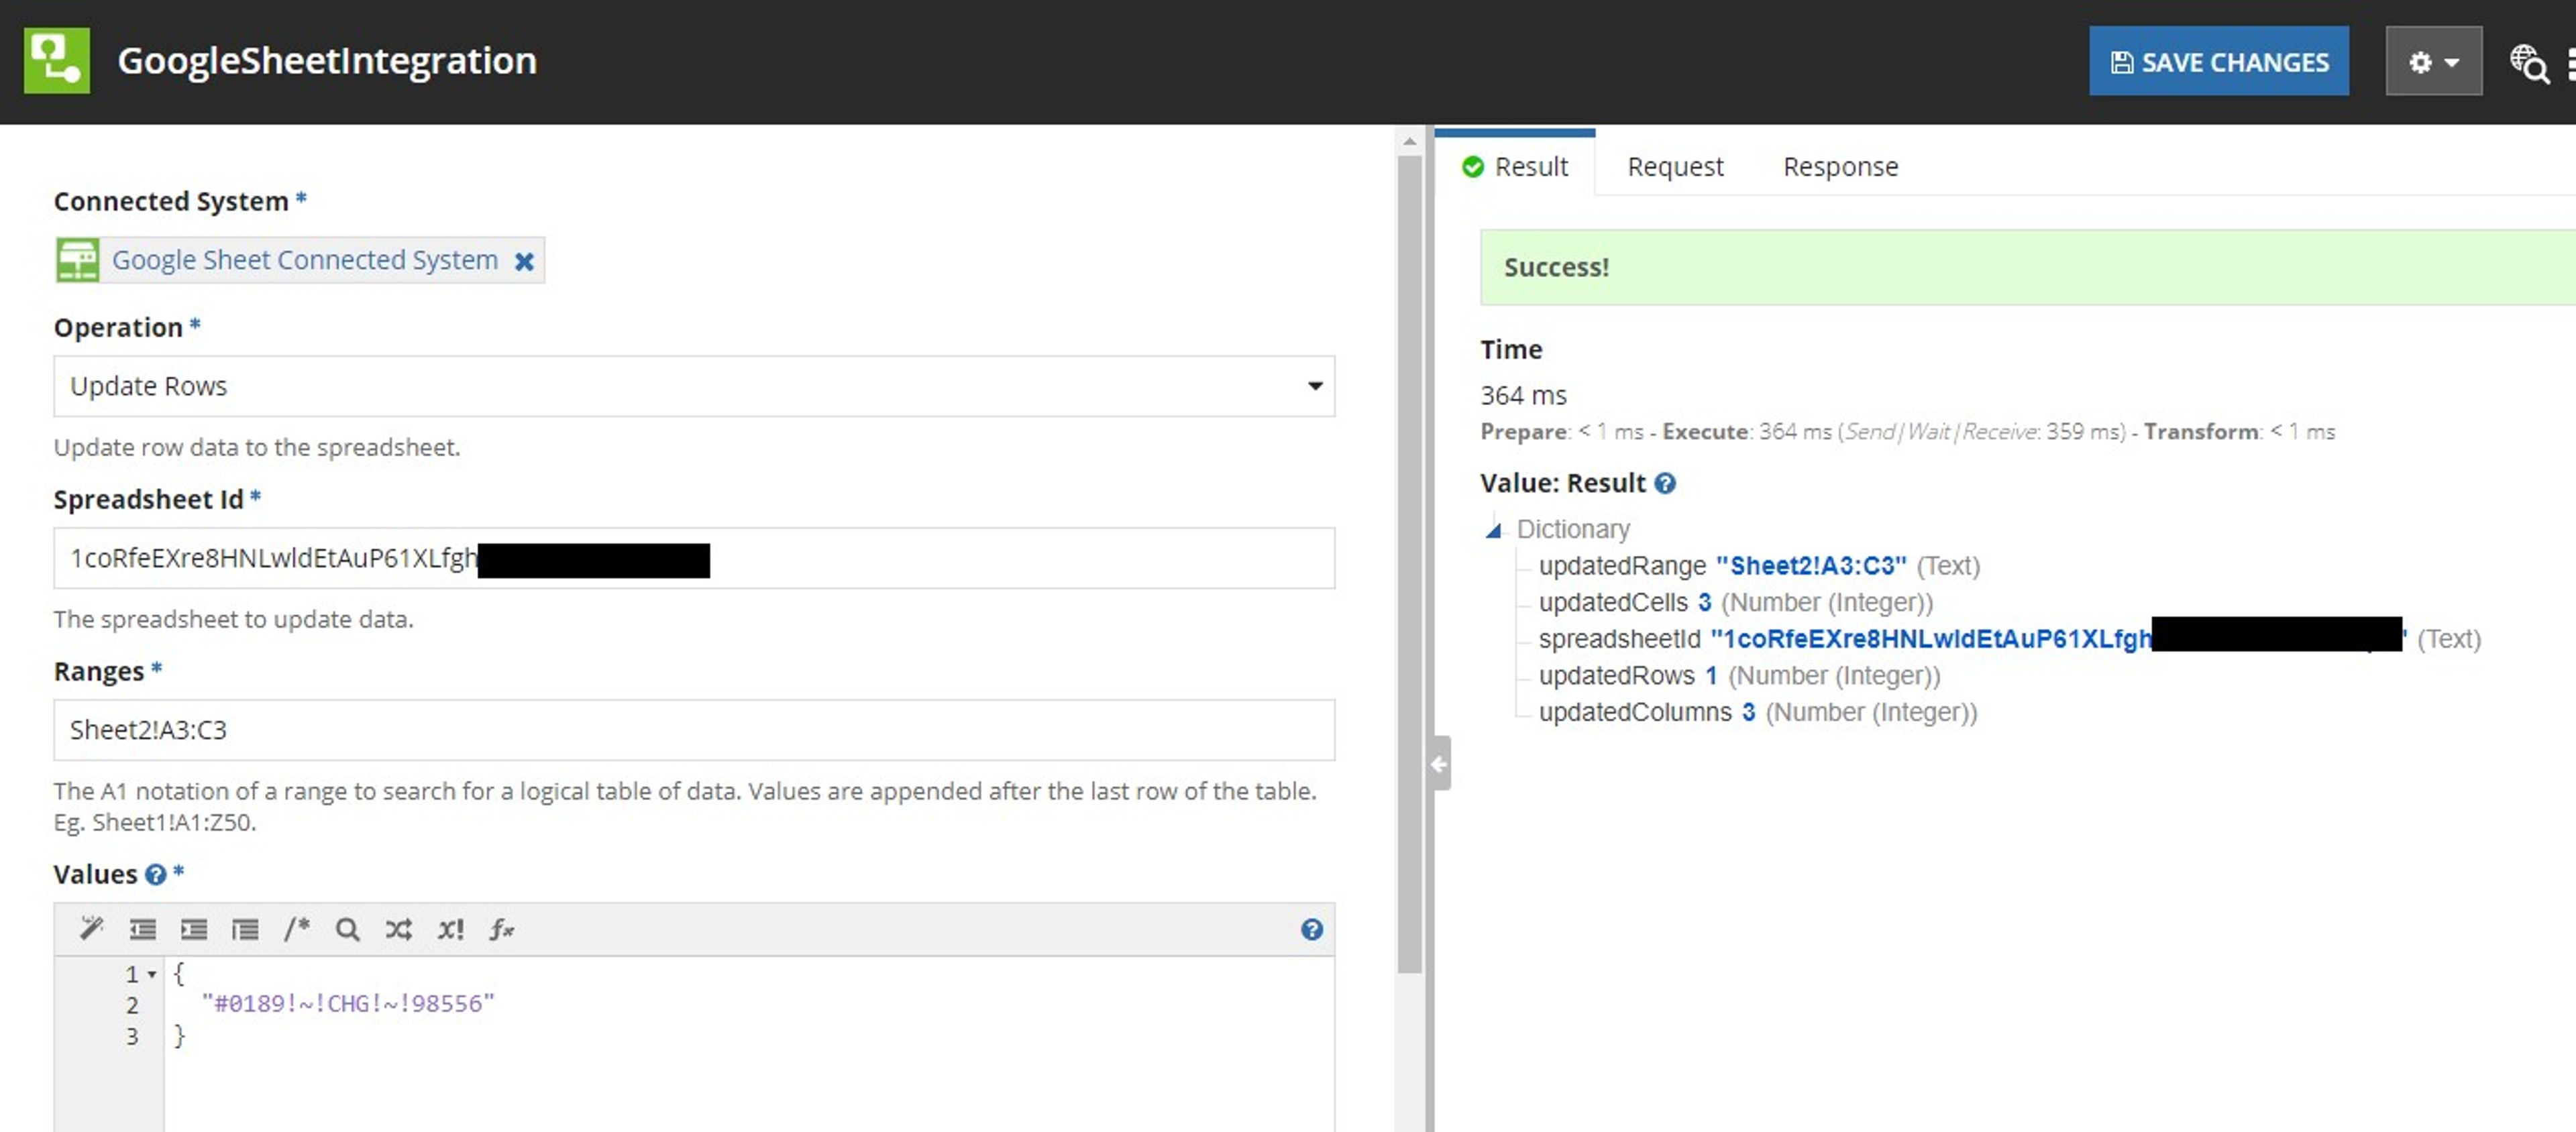Click the fx function icon in toolbar
Screen dimensions: 2576x1132
(x=501, y=930)
